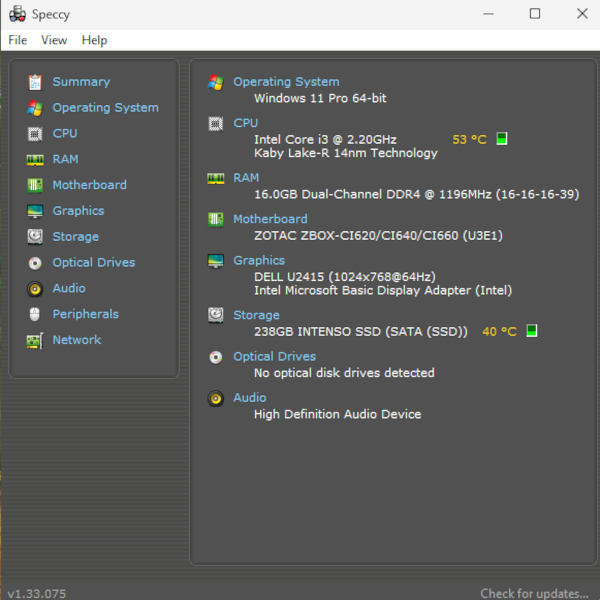Select Summary in the sidebar
600x600 pixels.
[x=81, y=82]
